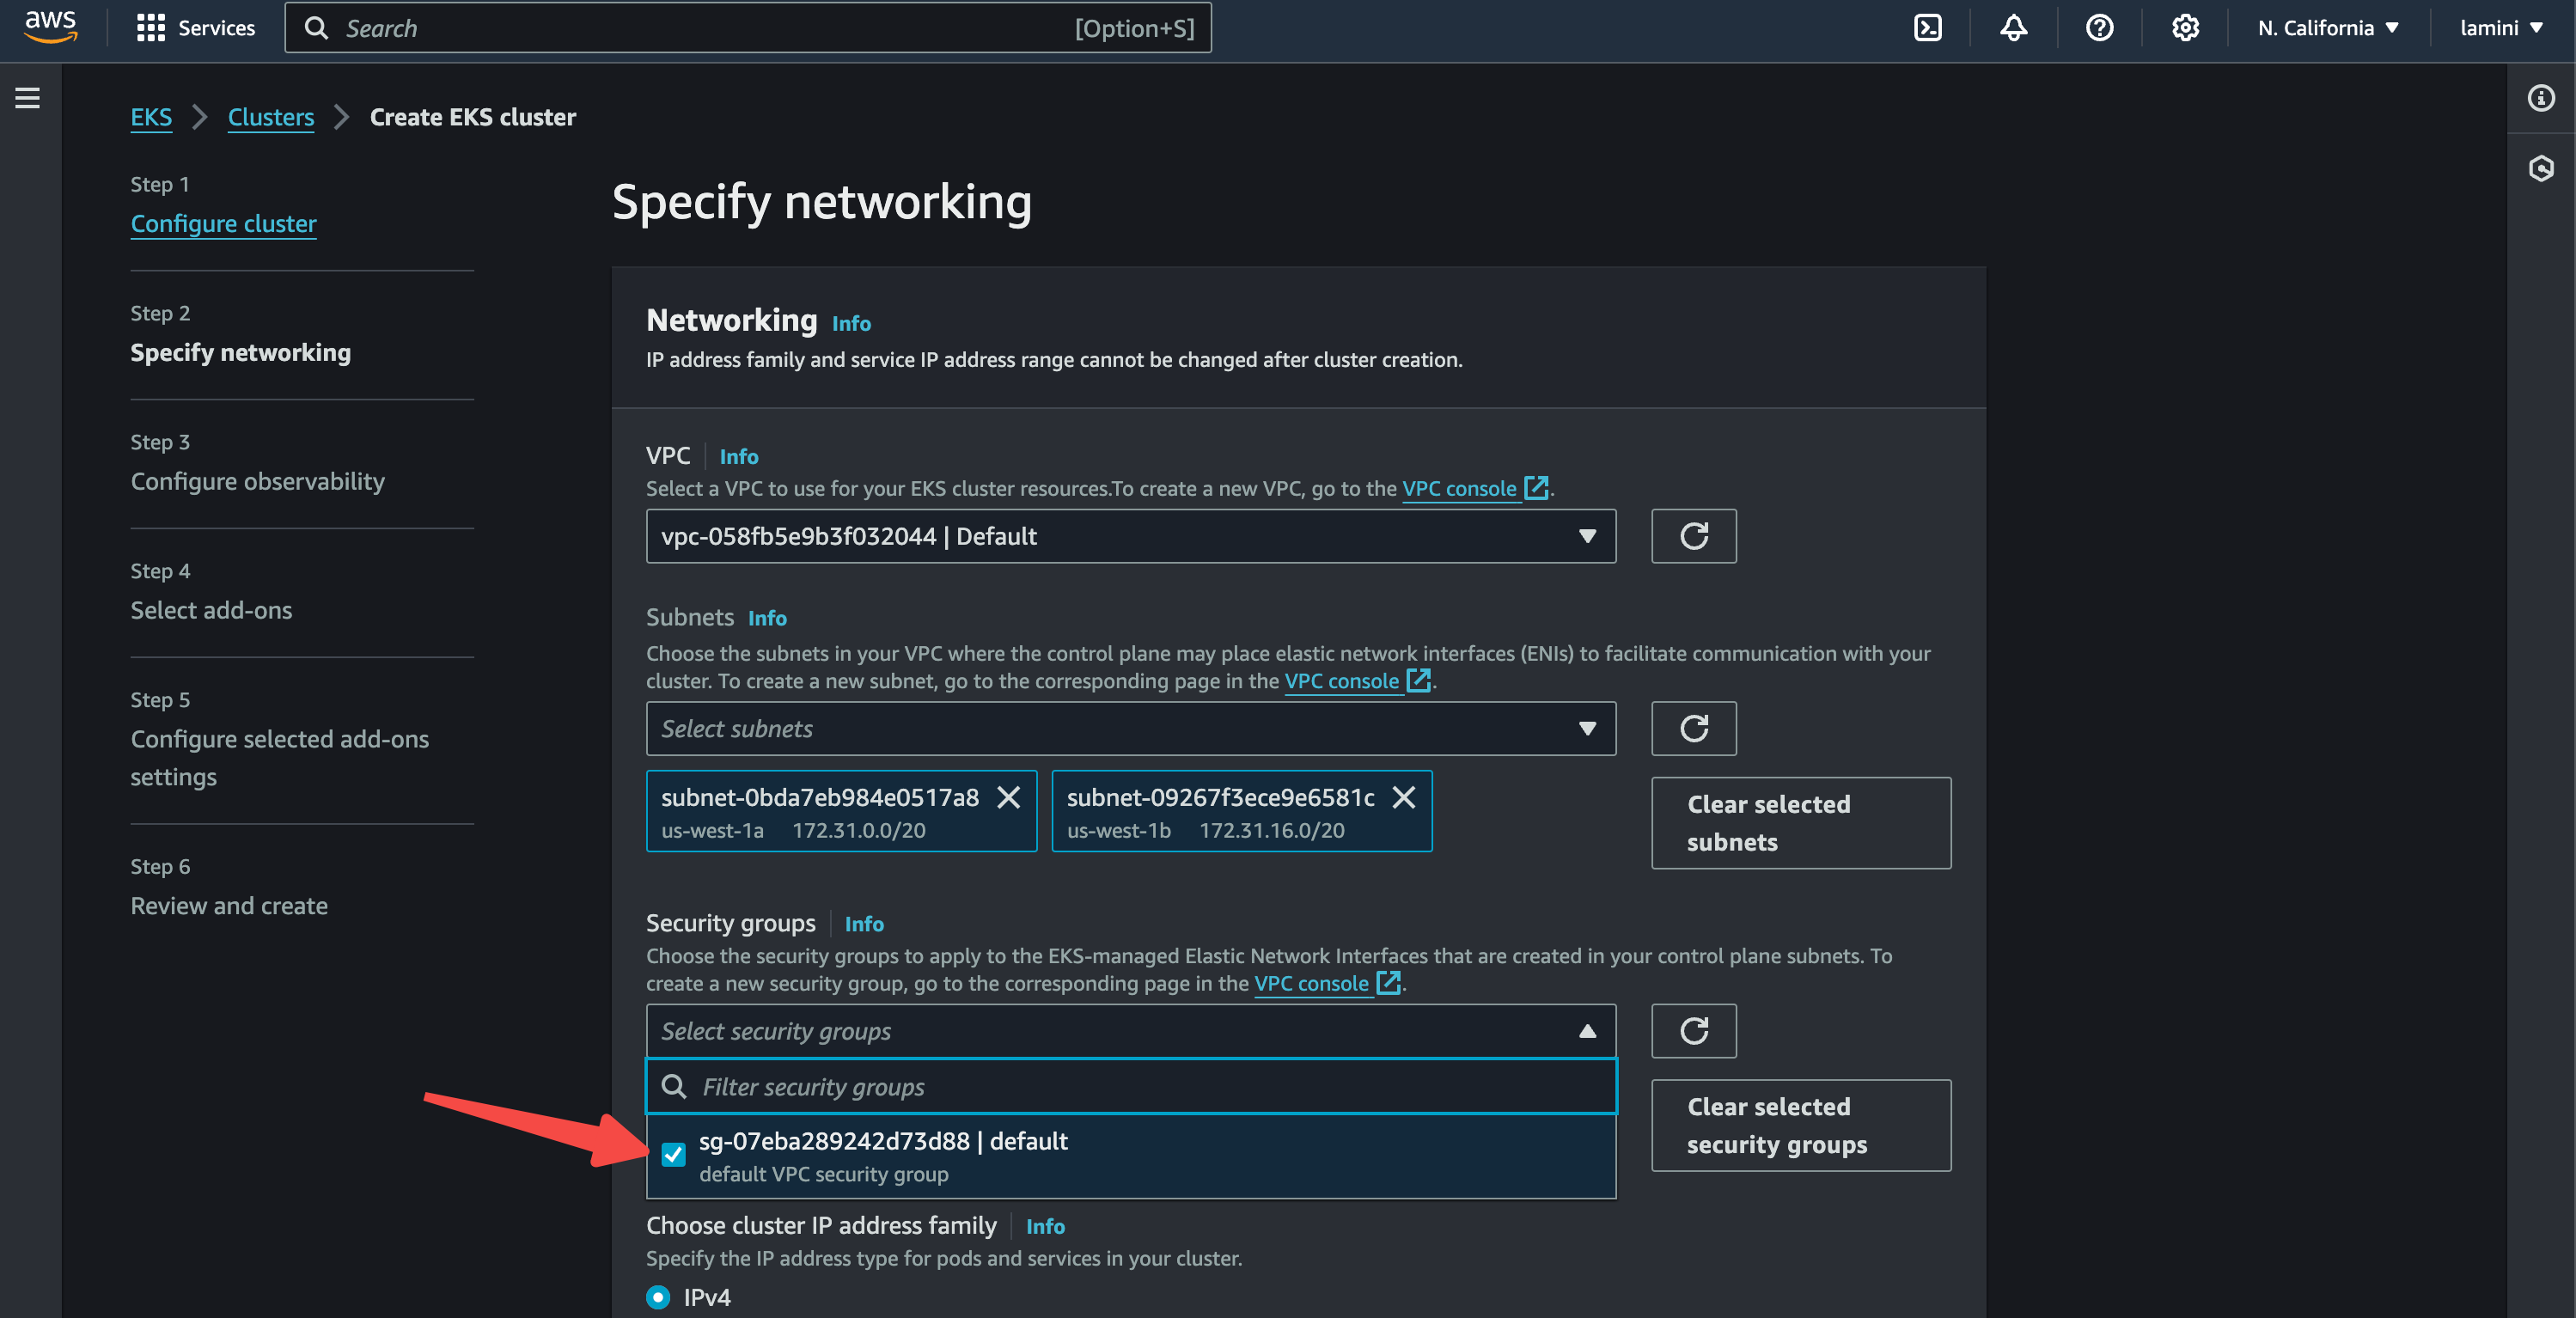Screen dimensions: 2576x1318
Task: Open the Services grid menu
Action: [x=195, y=28]
